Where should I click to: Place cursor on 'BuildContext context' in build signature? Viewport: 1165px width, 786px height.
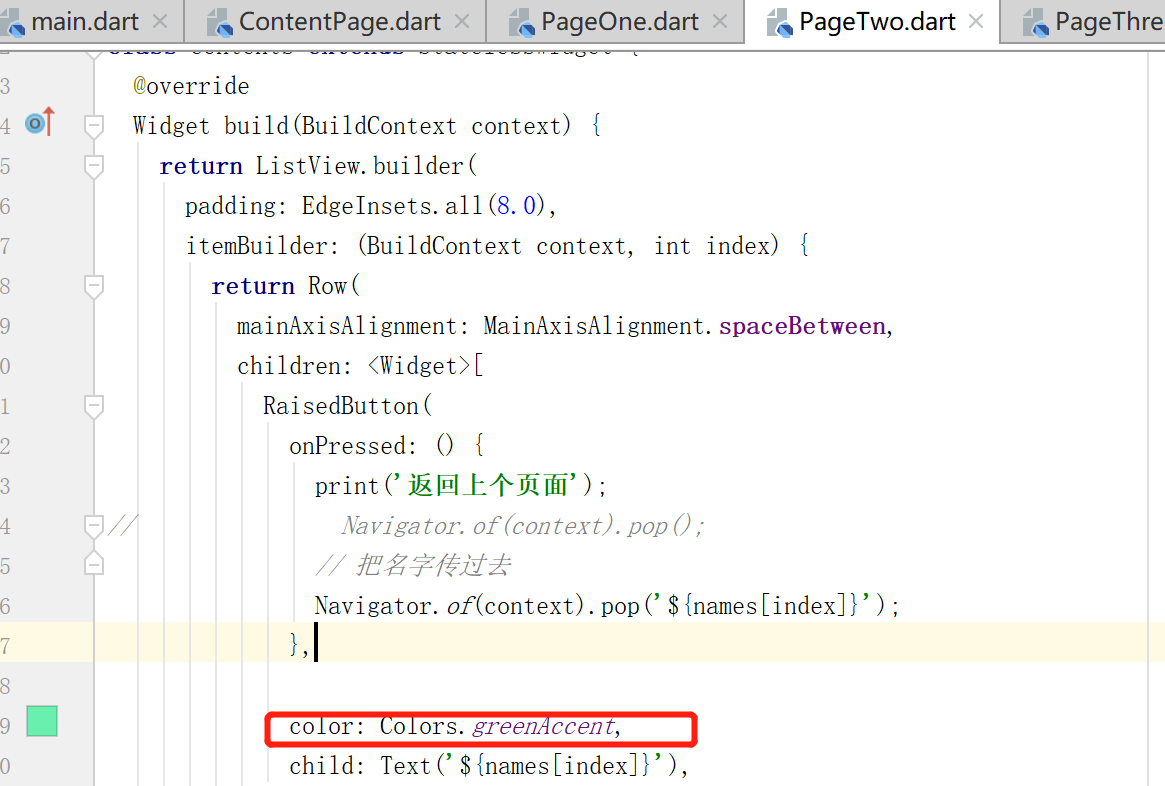[x=437, y=126]
